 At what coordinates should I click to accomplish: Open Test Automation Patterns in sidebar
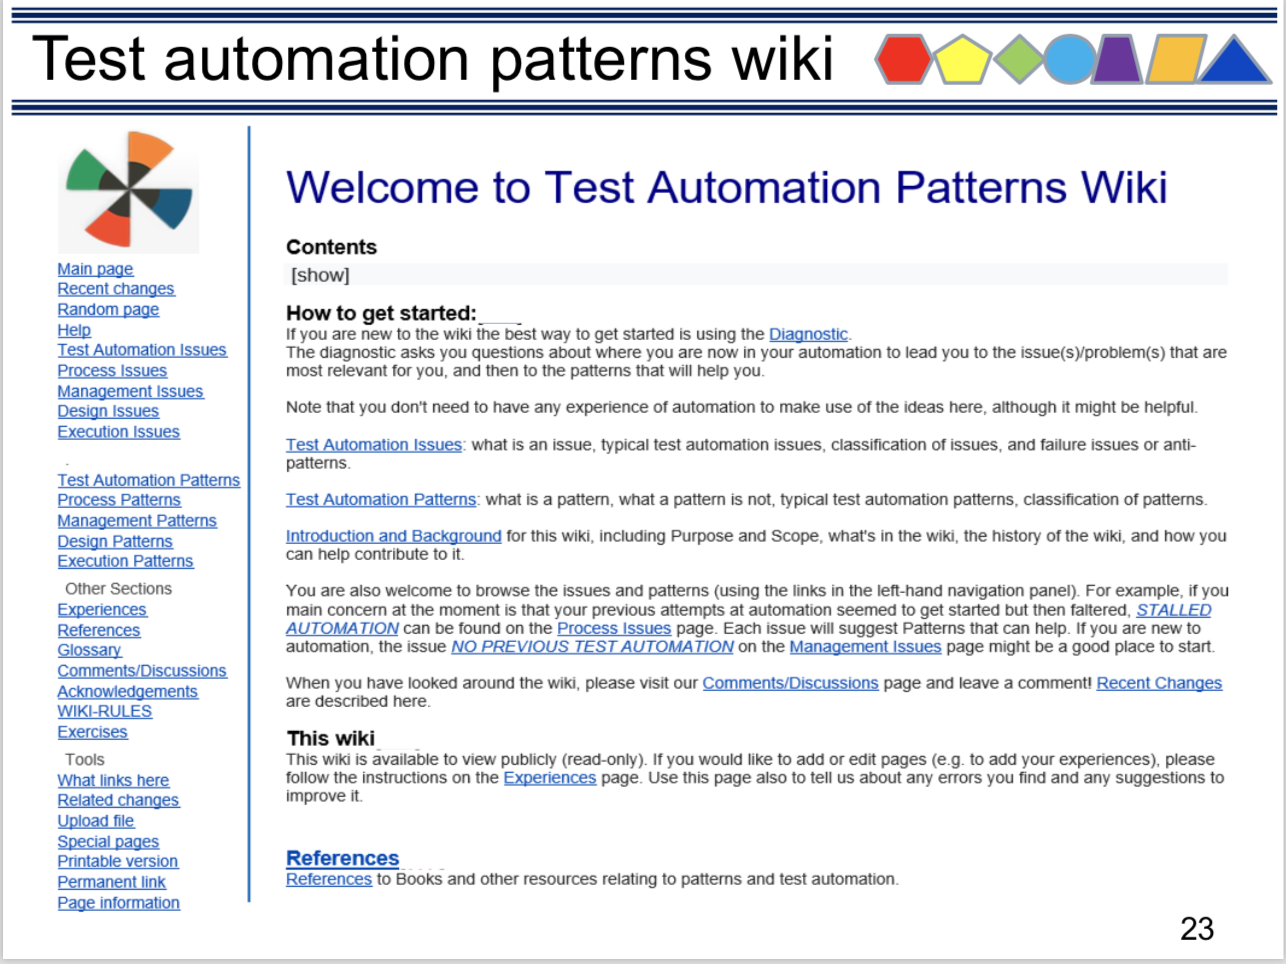click(148, 480)
